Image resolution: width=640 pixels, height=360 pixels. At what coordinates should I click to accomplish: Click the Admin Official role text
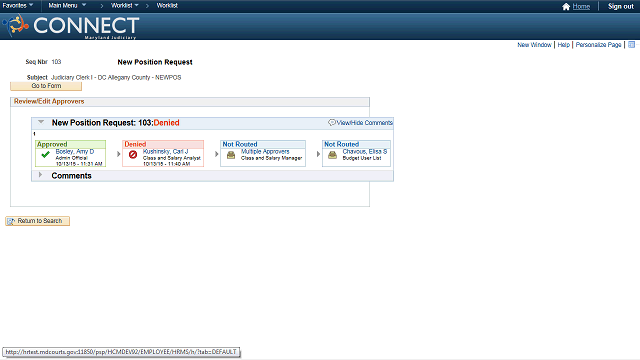[71, 158]
